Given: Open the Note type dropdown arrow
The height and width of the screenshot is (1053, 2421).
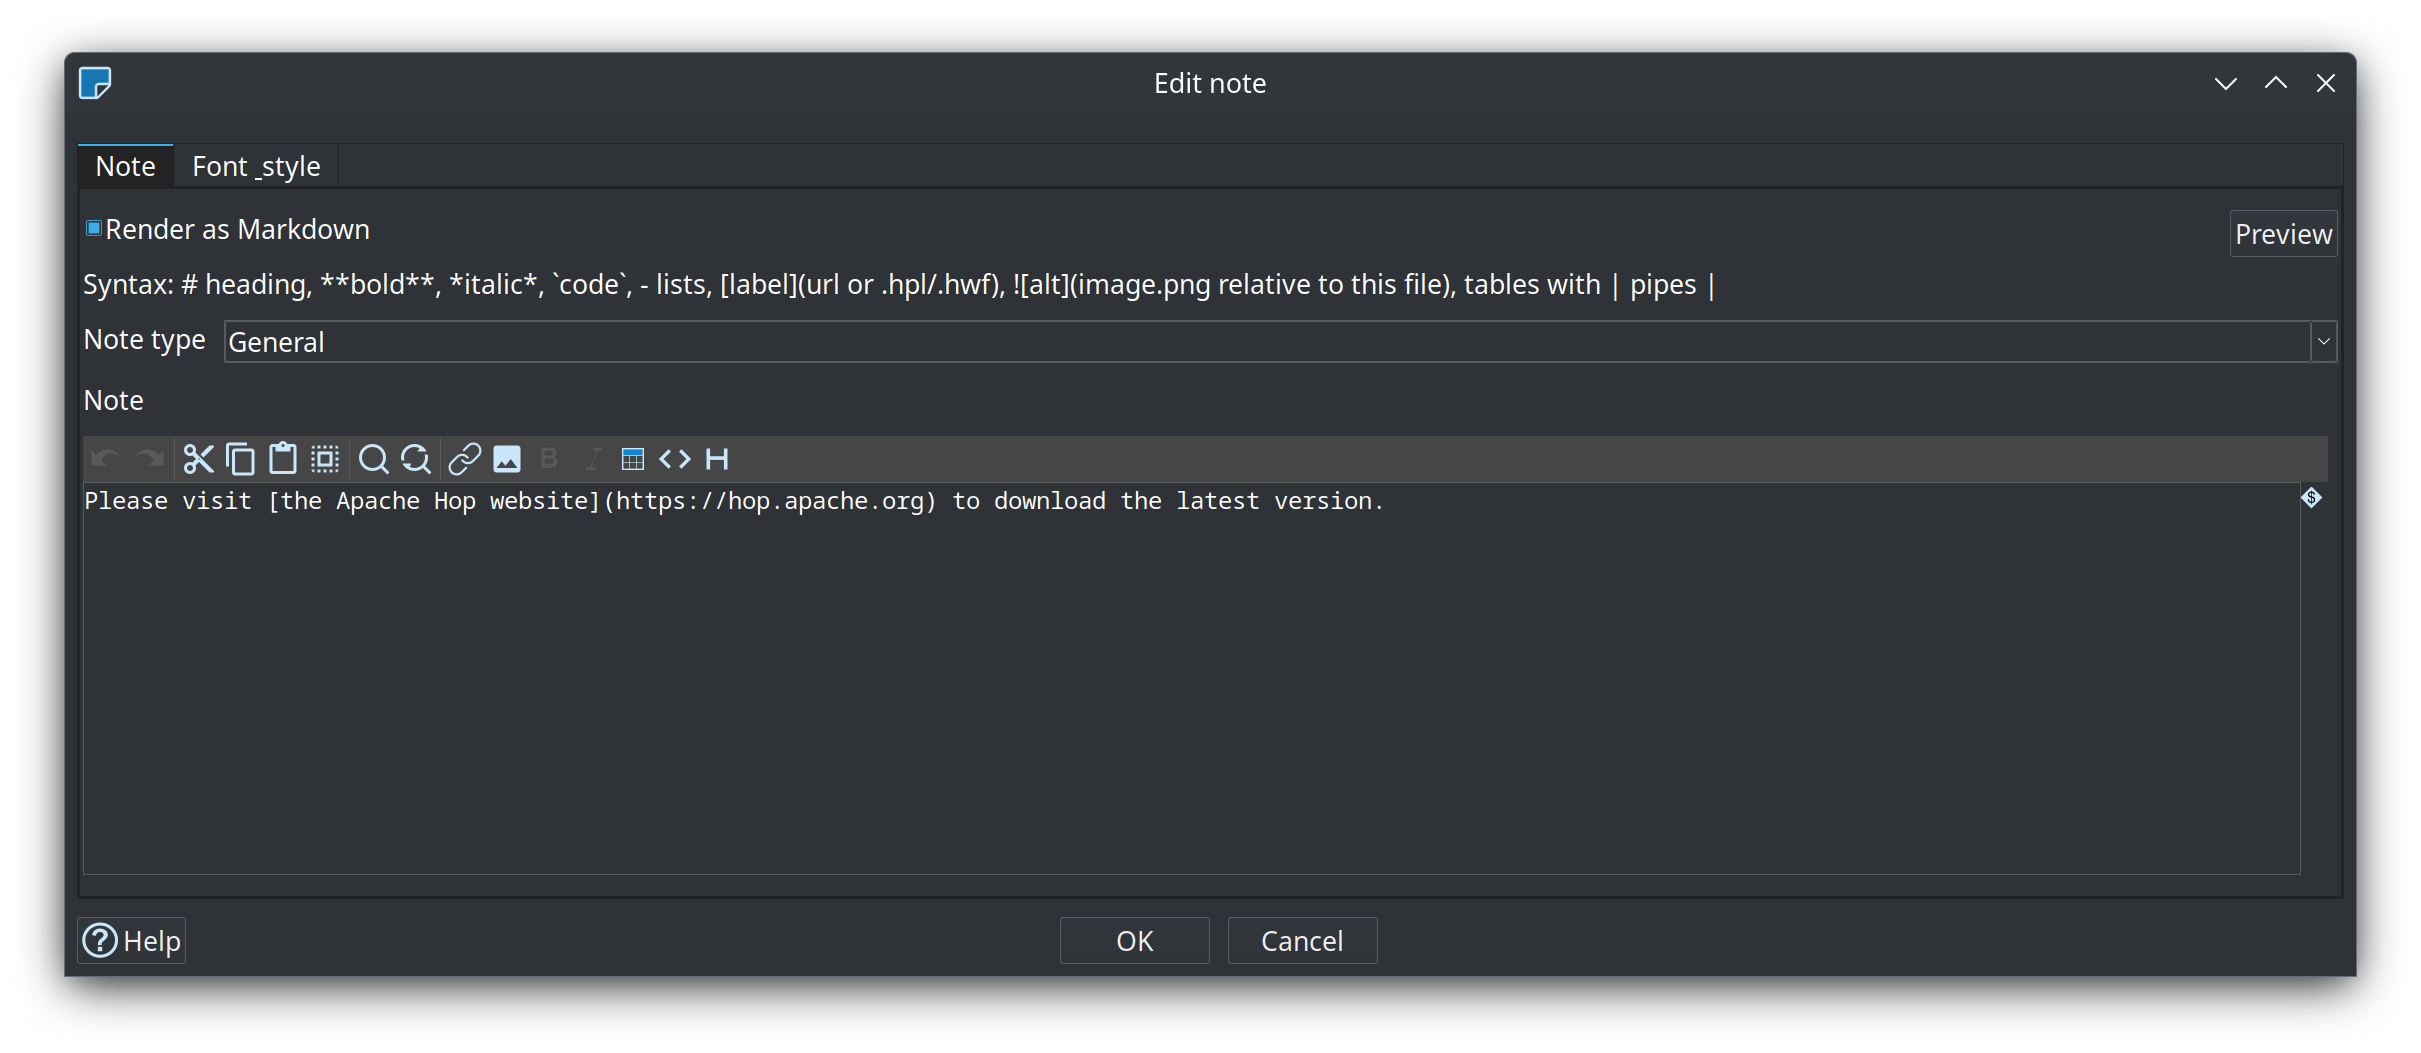Looking at the screenshot, I should point(2324,342).
